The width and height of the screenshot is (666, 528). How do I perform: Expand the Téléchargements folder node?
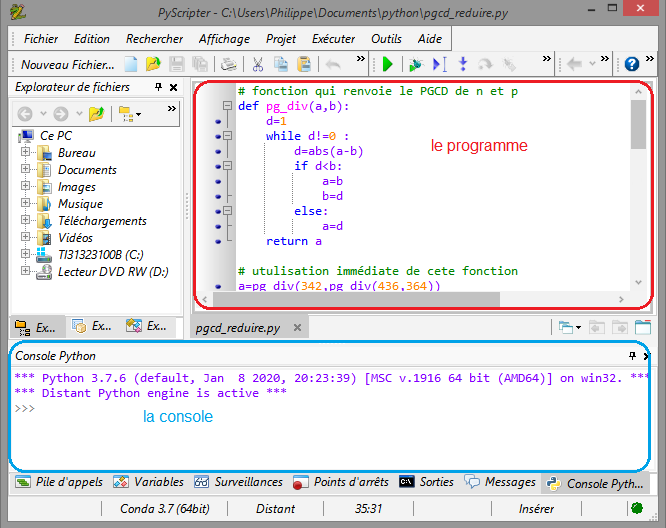(x=26, y=221)
